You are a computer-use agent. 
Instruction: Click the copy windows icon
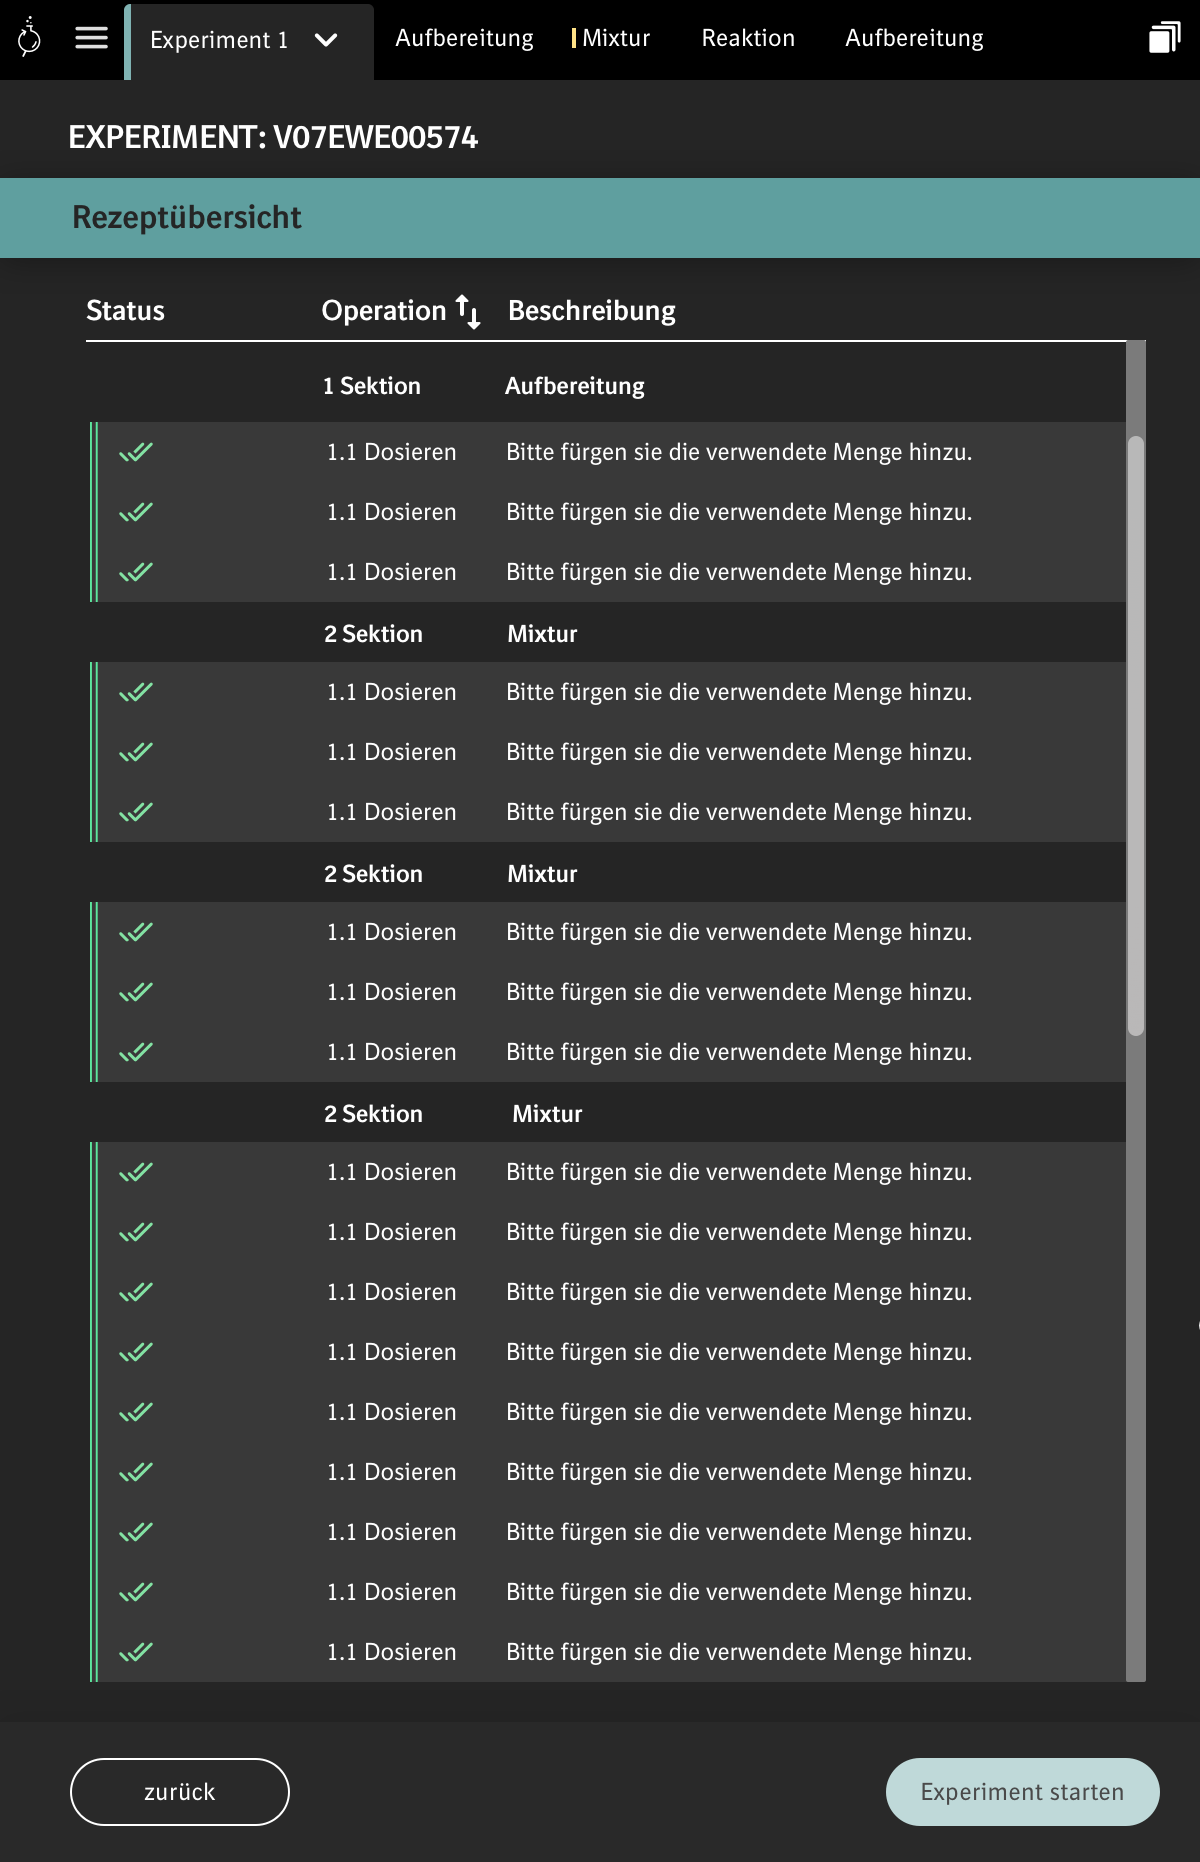(1164, 38)
